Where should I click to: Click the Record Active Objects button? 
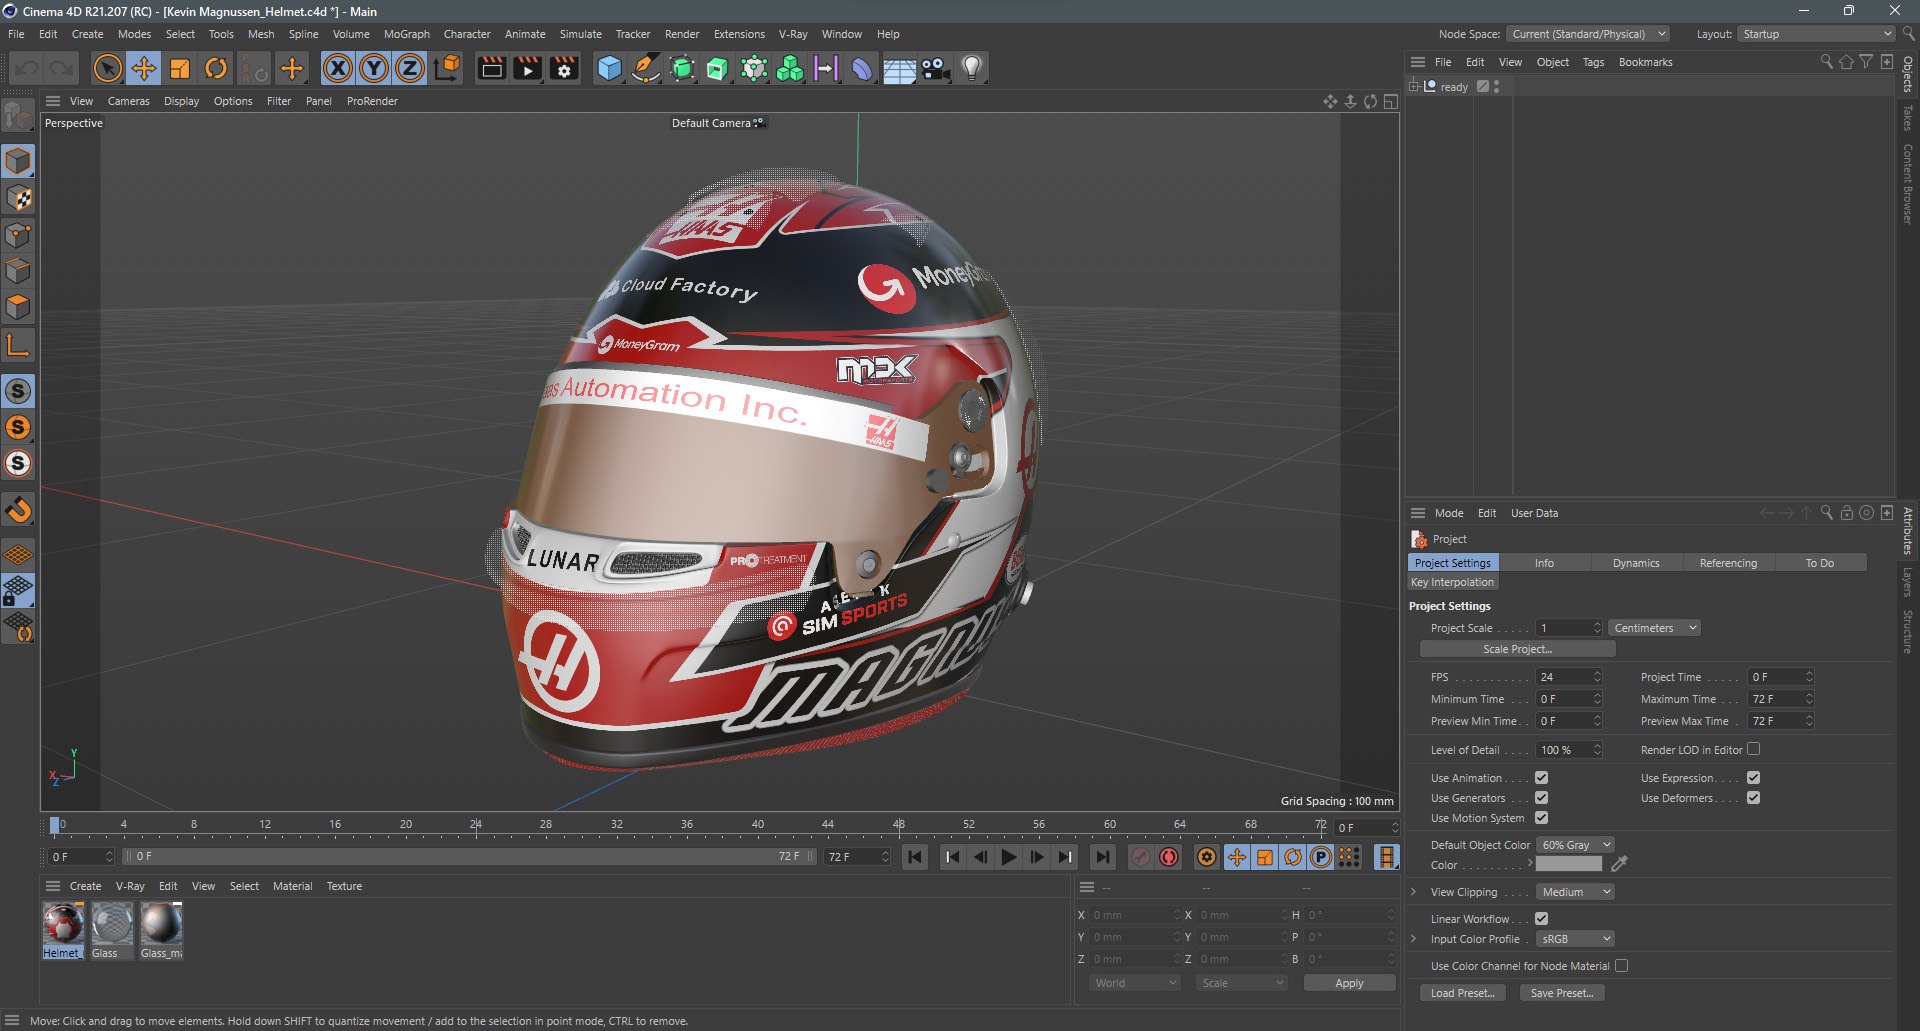(x=1140, y=857)
